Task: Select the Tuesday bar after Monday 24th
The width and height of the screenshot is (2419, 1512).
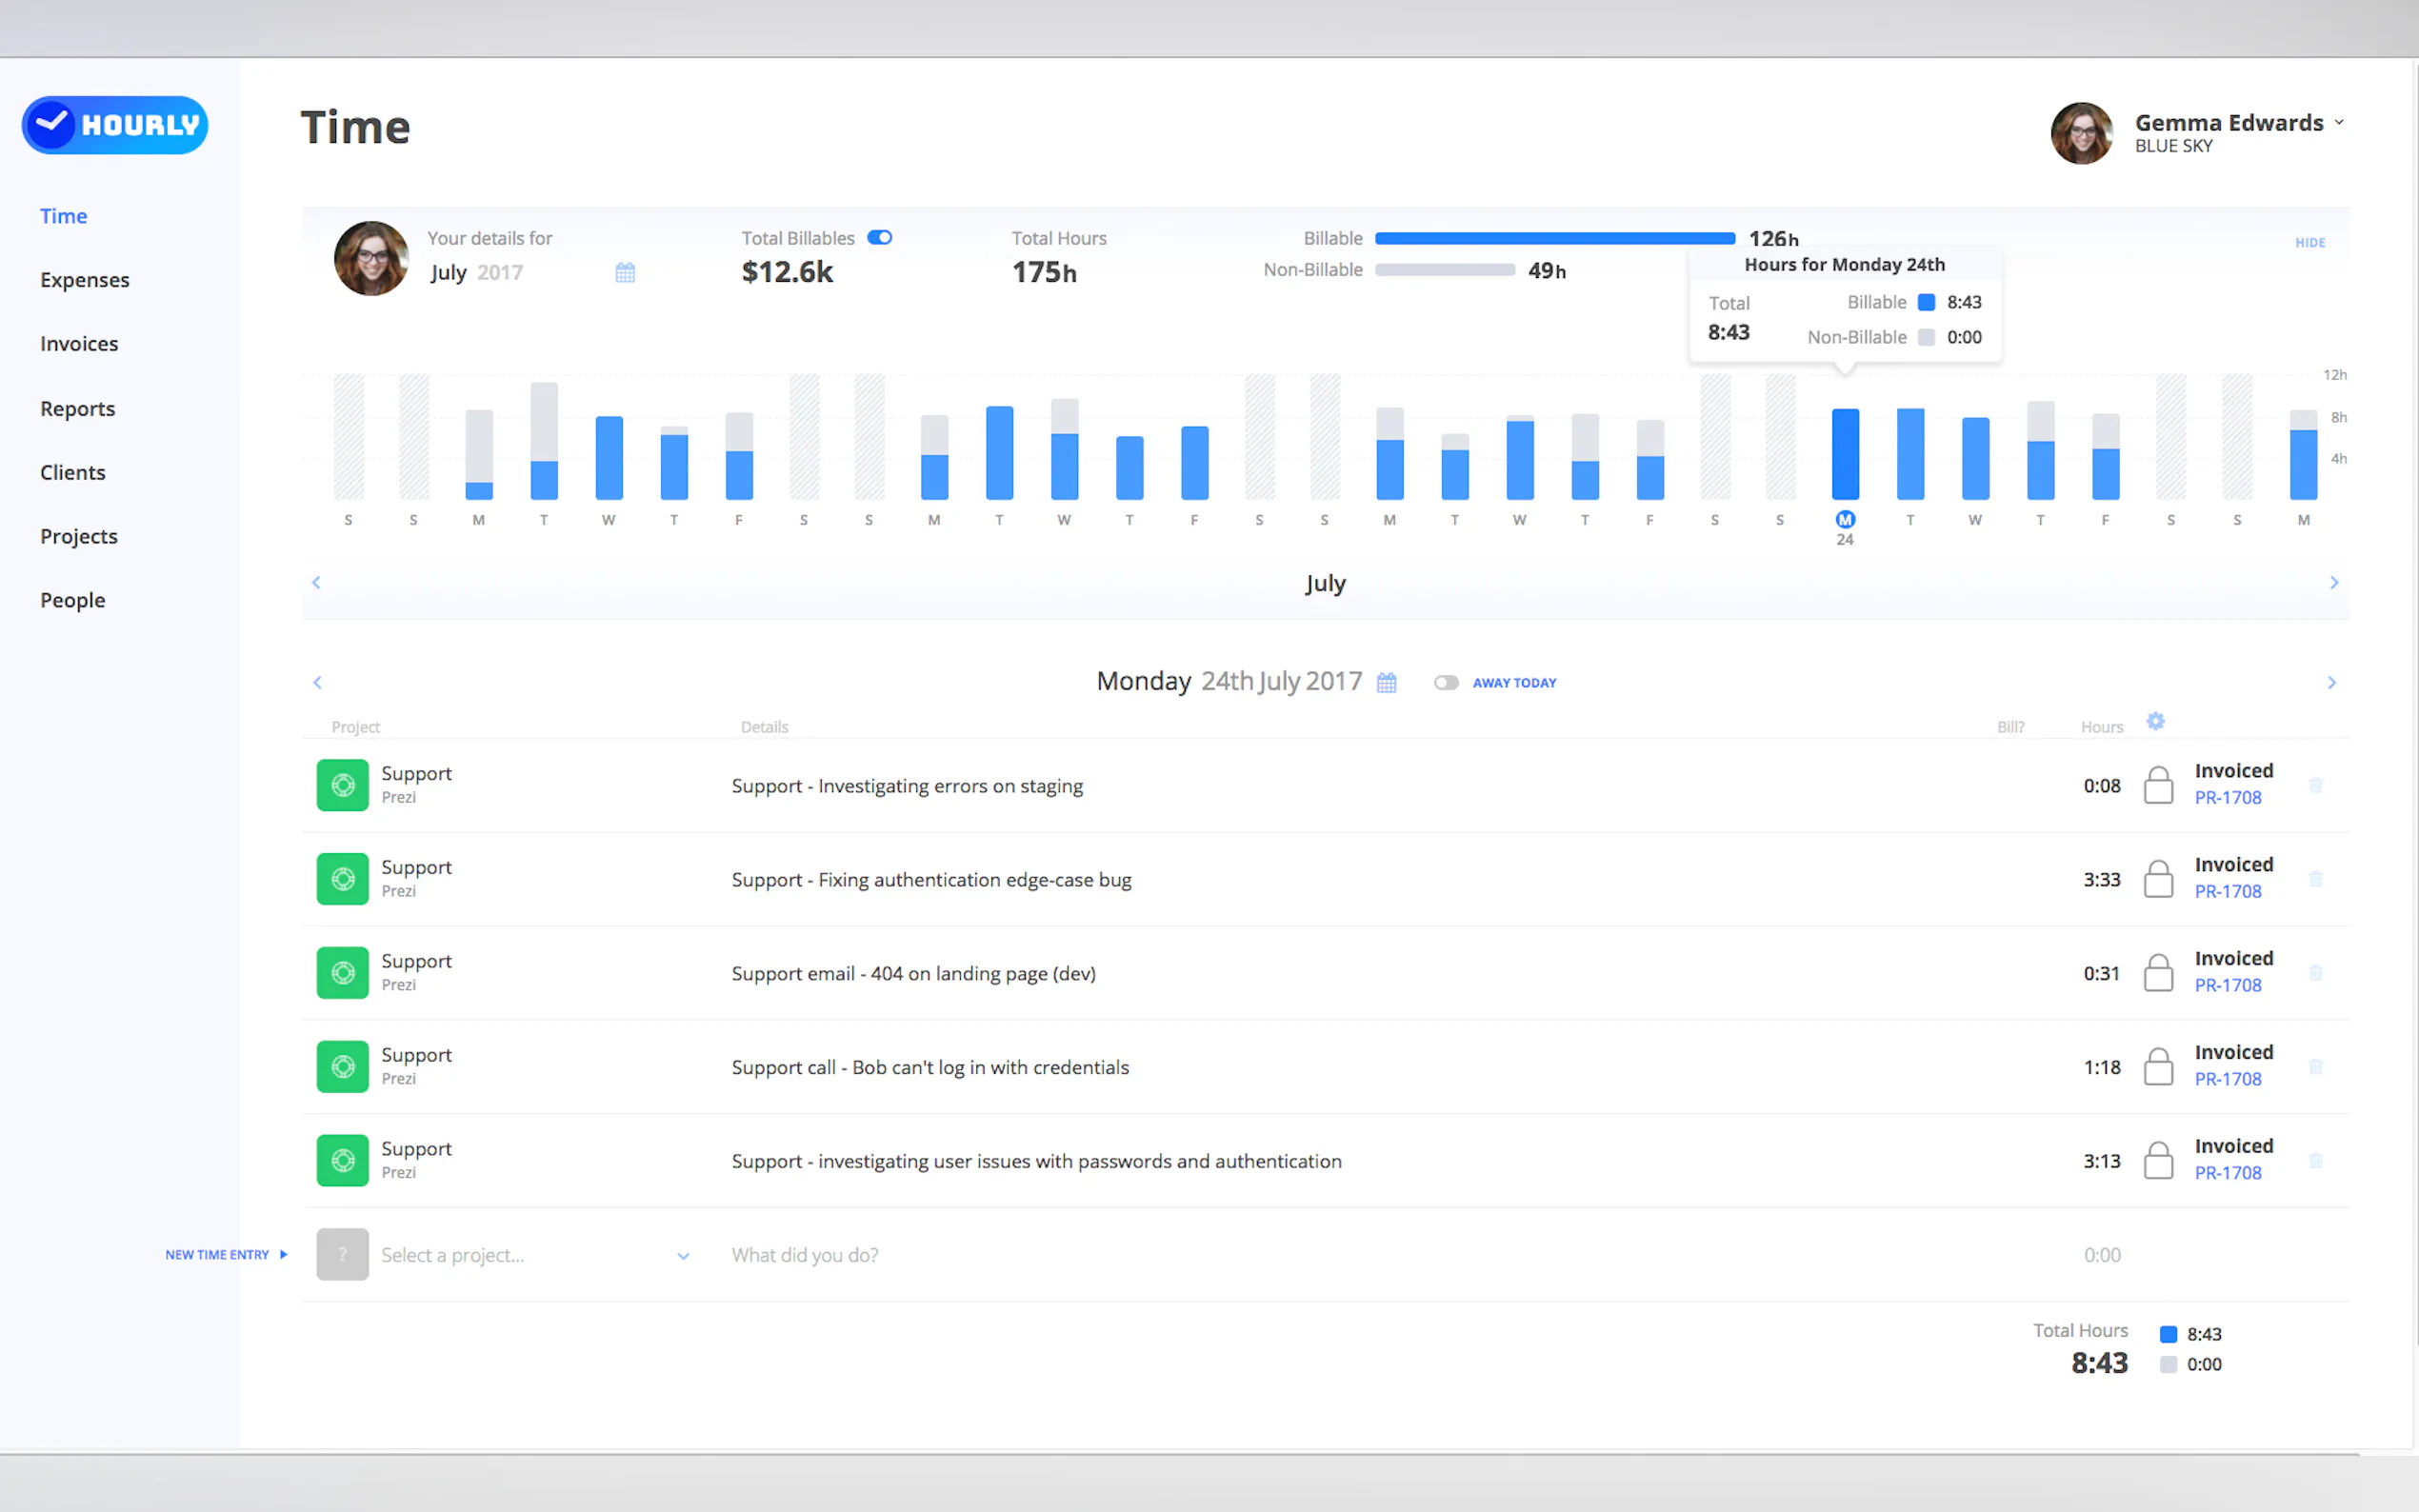Action: (1909, 455)
